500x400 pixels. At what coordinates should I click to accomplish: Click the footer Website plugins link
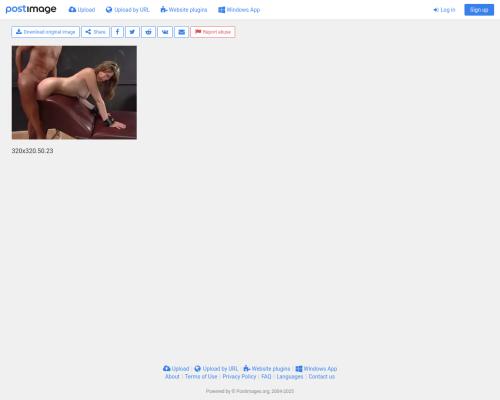267,369
